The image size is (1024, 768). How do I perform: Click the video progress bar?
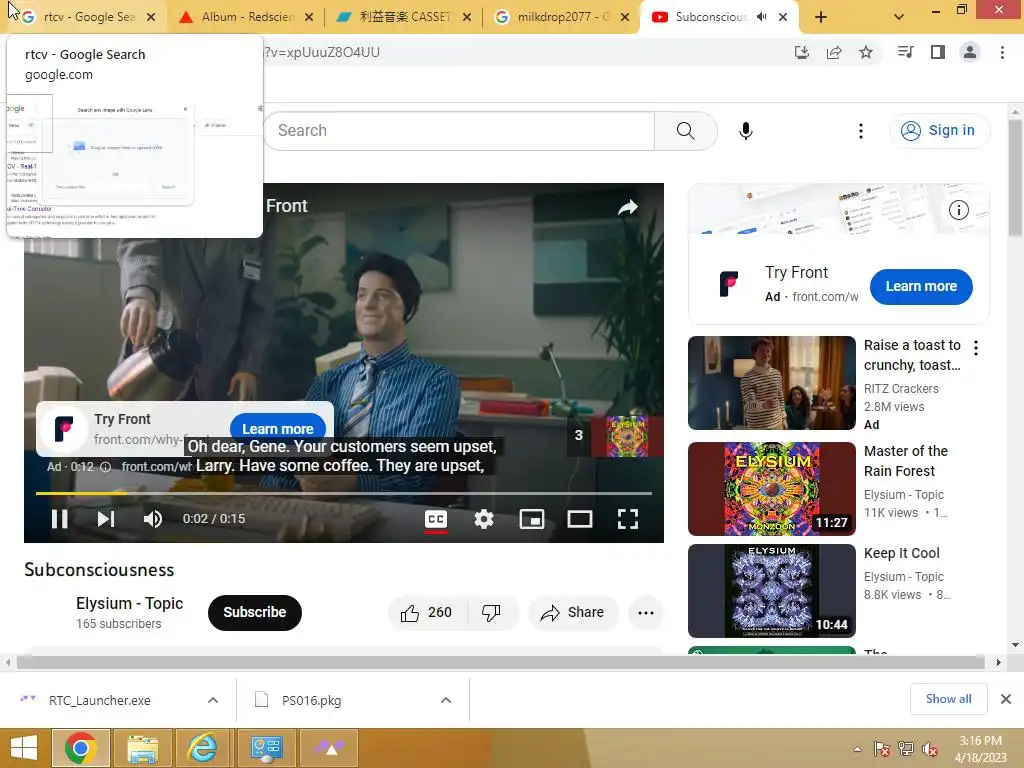pos(344,494)
